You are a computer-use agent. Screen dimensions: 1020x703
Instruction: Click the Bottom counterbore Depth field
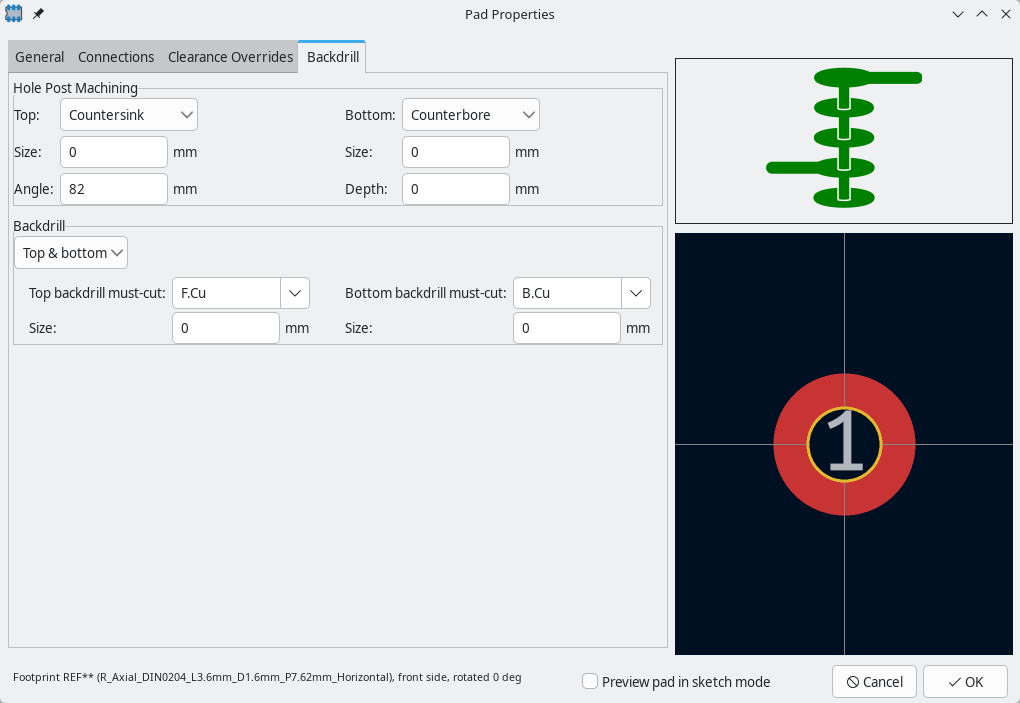(x=455, y=189)
